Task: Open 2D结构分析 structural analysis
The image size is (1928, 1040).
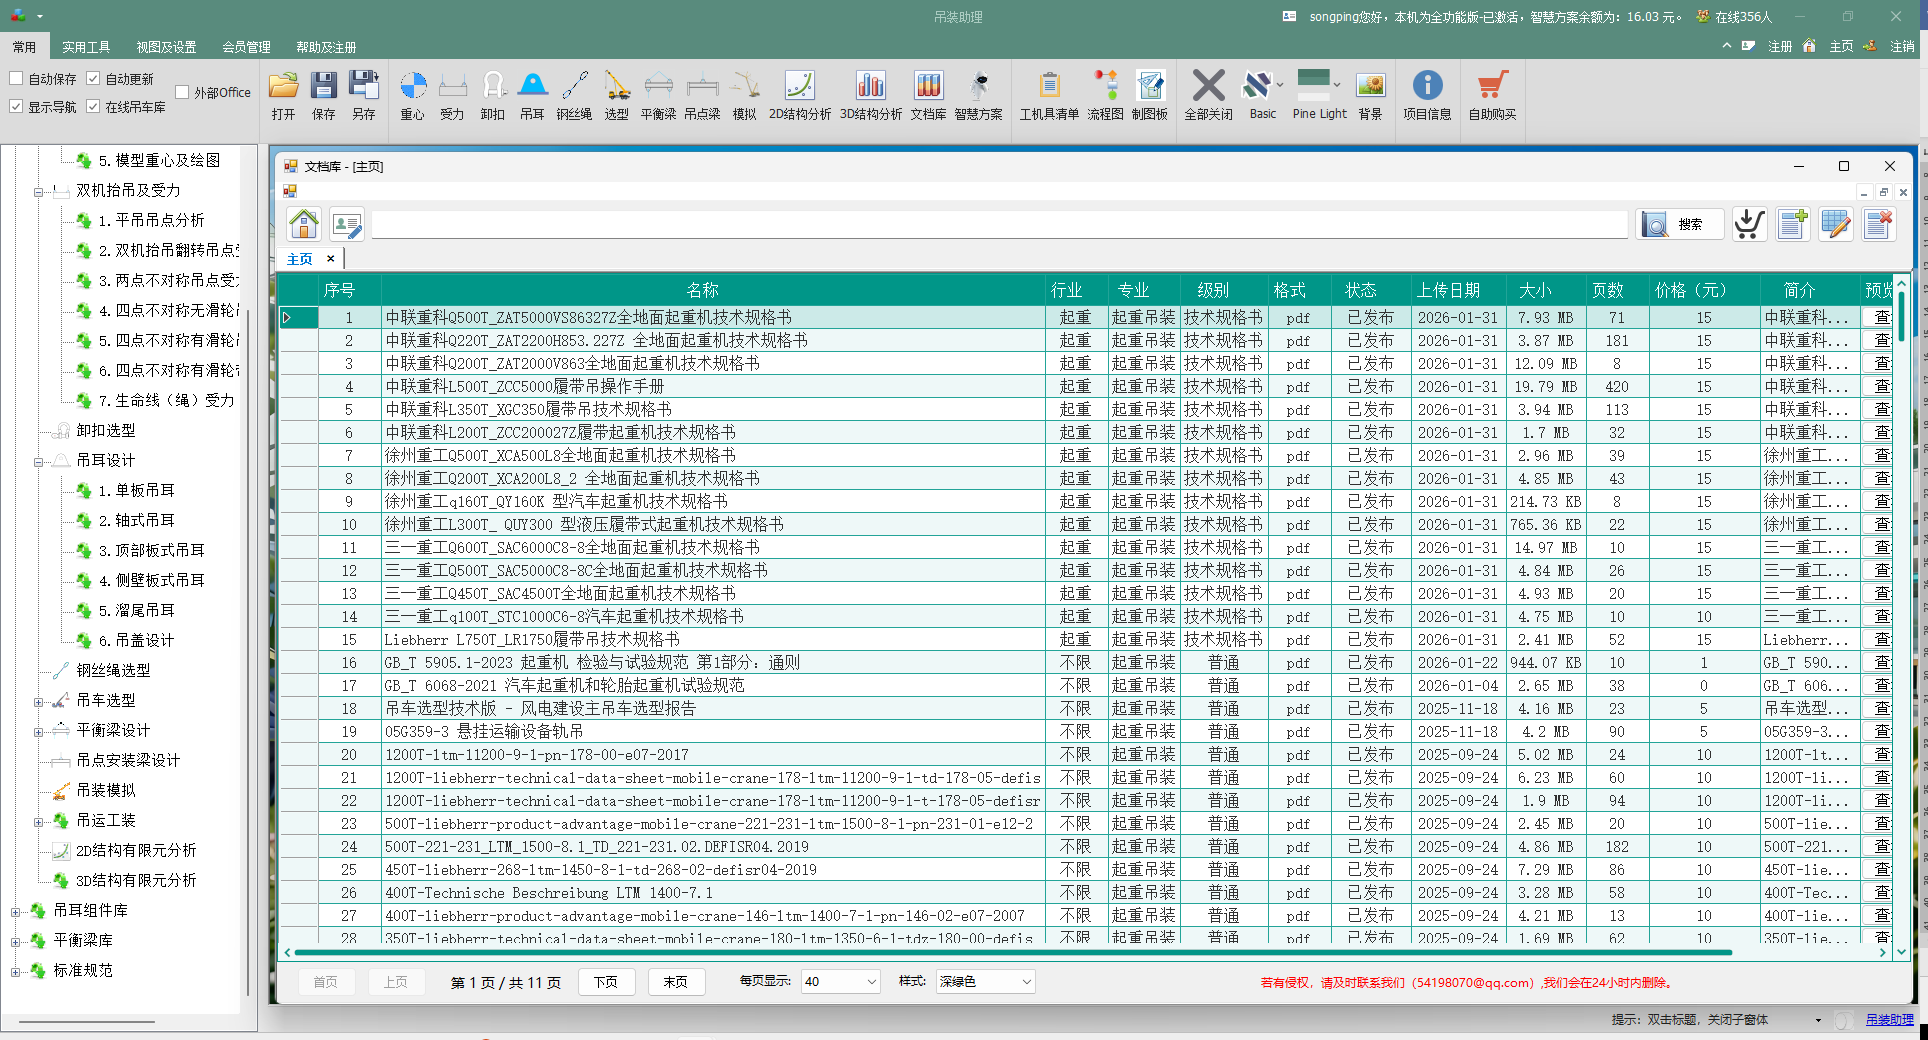Action: 799,96
